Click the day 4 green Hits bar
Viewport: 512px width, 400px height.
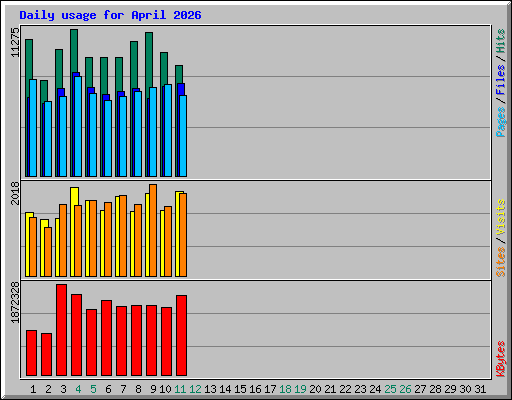coord(74,51)
